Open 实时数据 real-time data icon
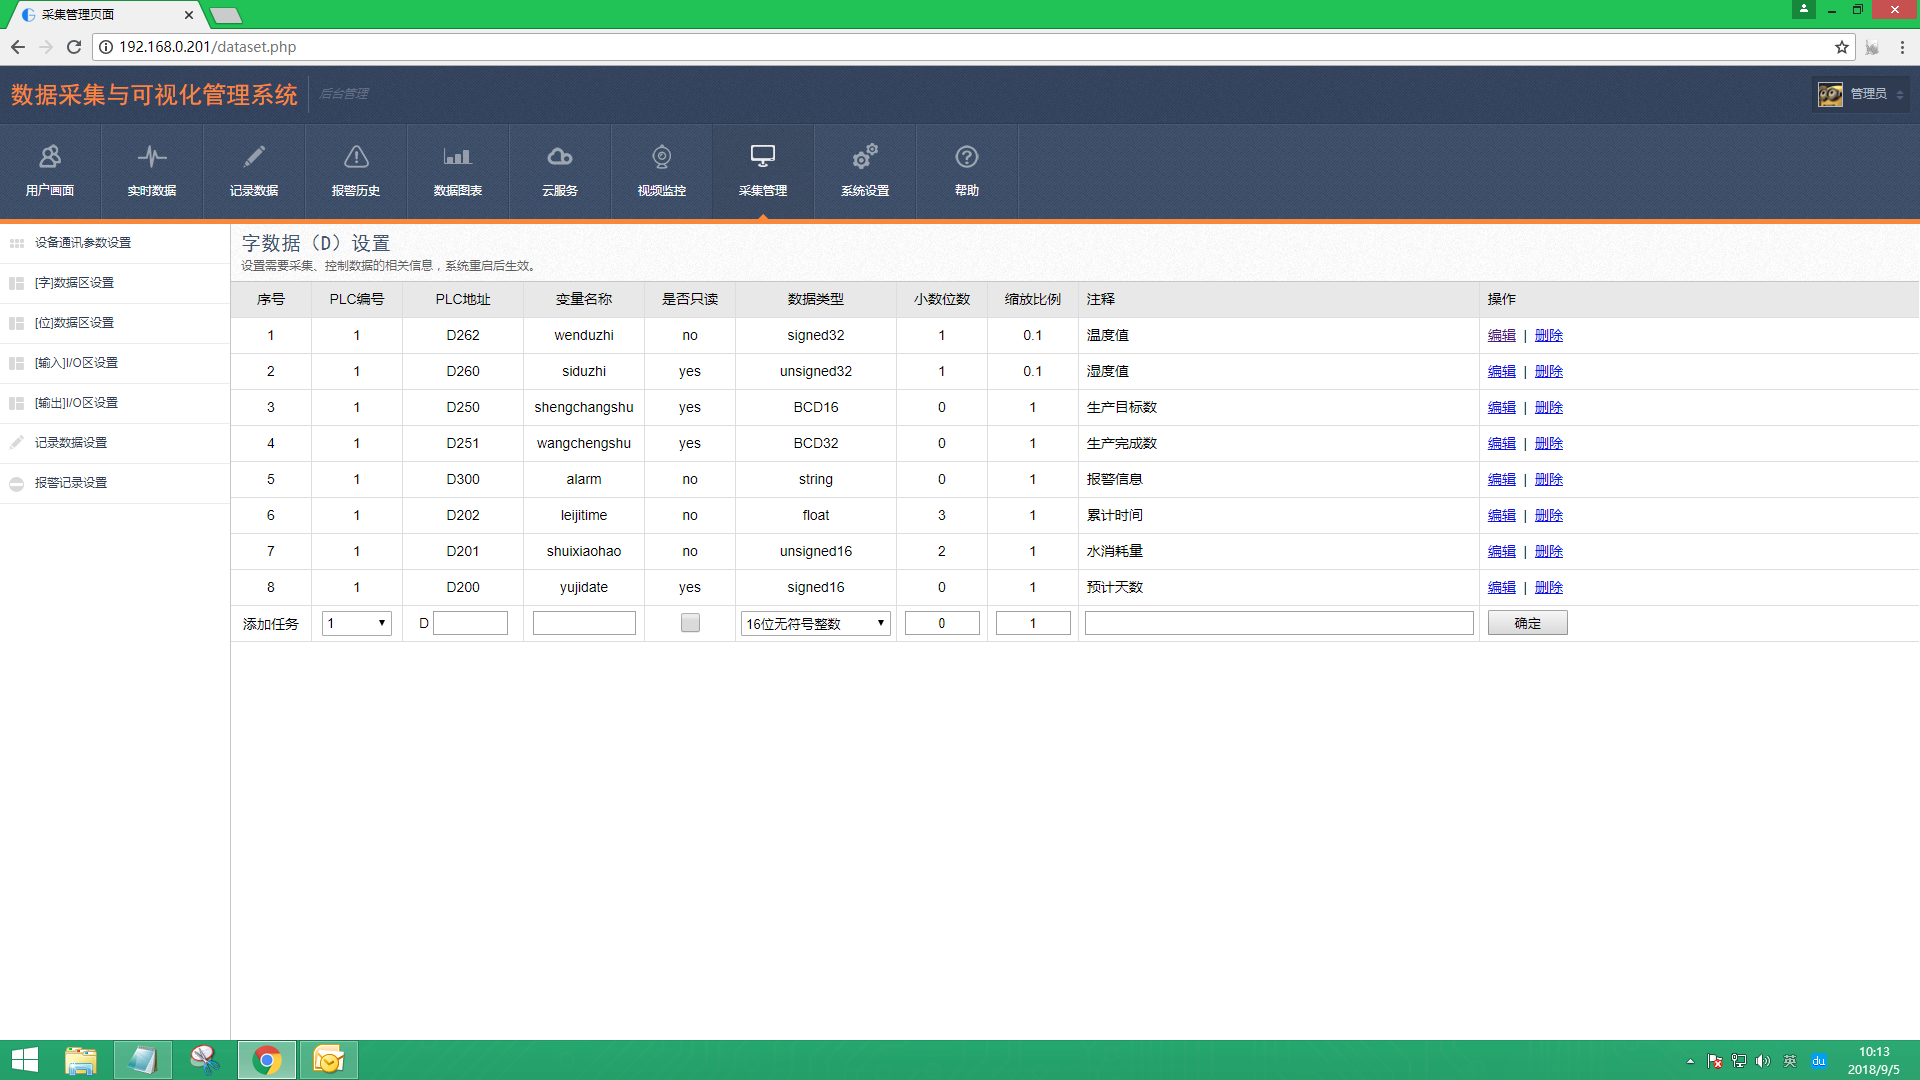The width and height of the screenshot is (1920, 1080). click(152, 157)
